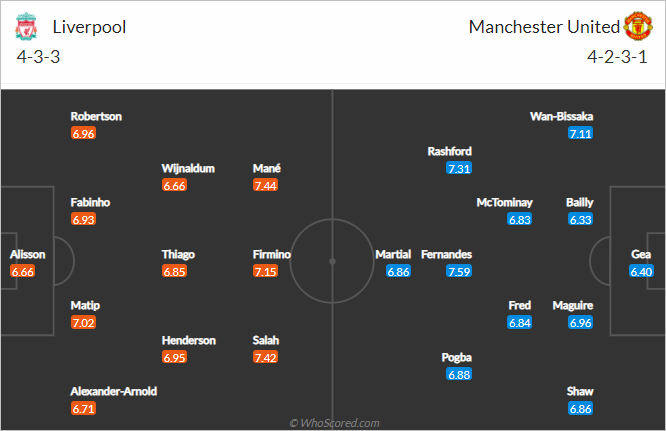Select Firmino's 7.15 rating badge
666x431 pixels.
265,271
